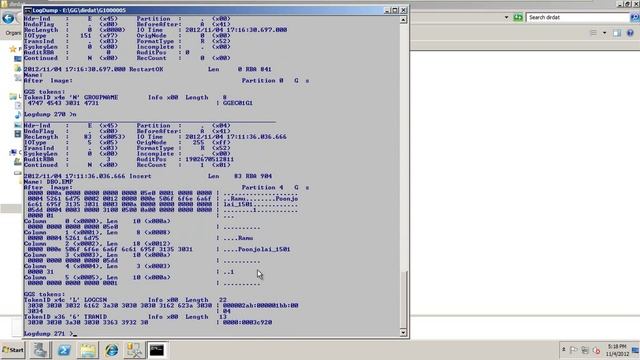
Task: Click the 'Poonjolai_1501' column value
Action: (264, 249)
